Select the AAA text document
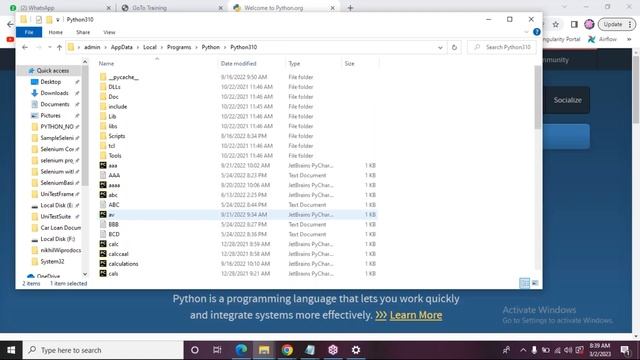The height and width of the screenshot is (360, 640). [114, 175]
